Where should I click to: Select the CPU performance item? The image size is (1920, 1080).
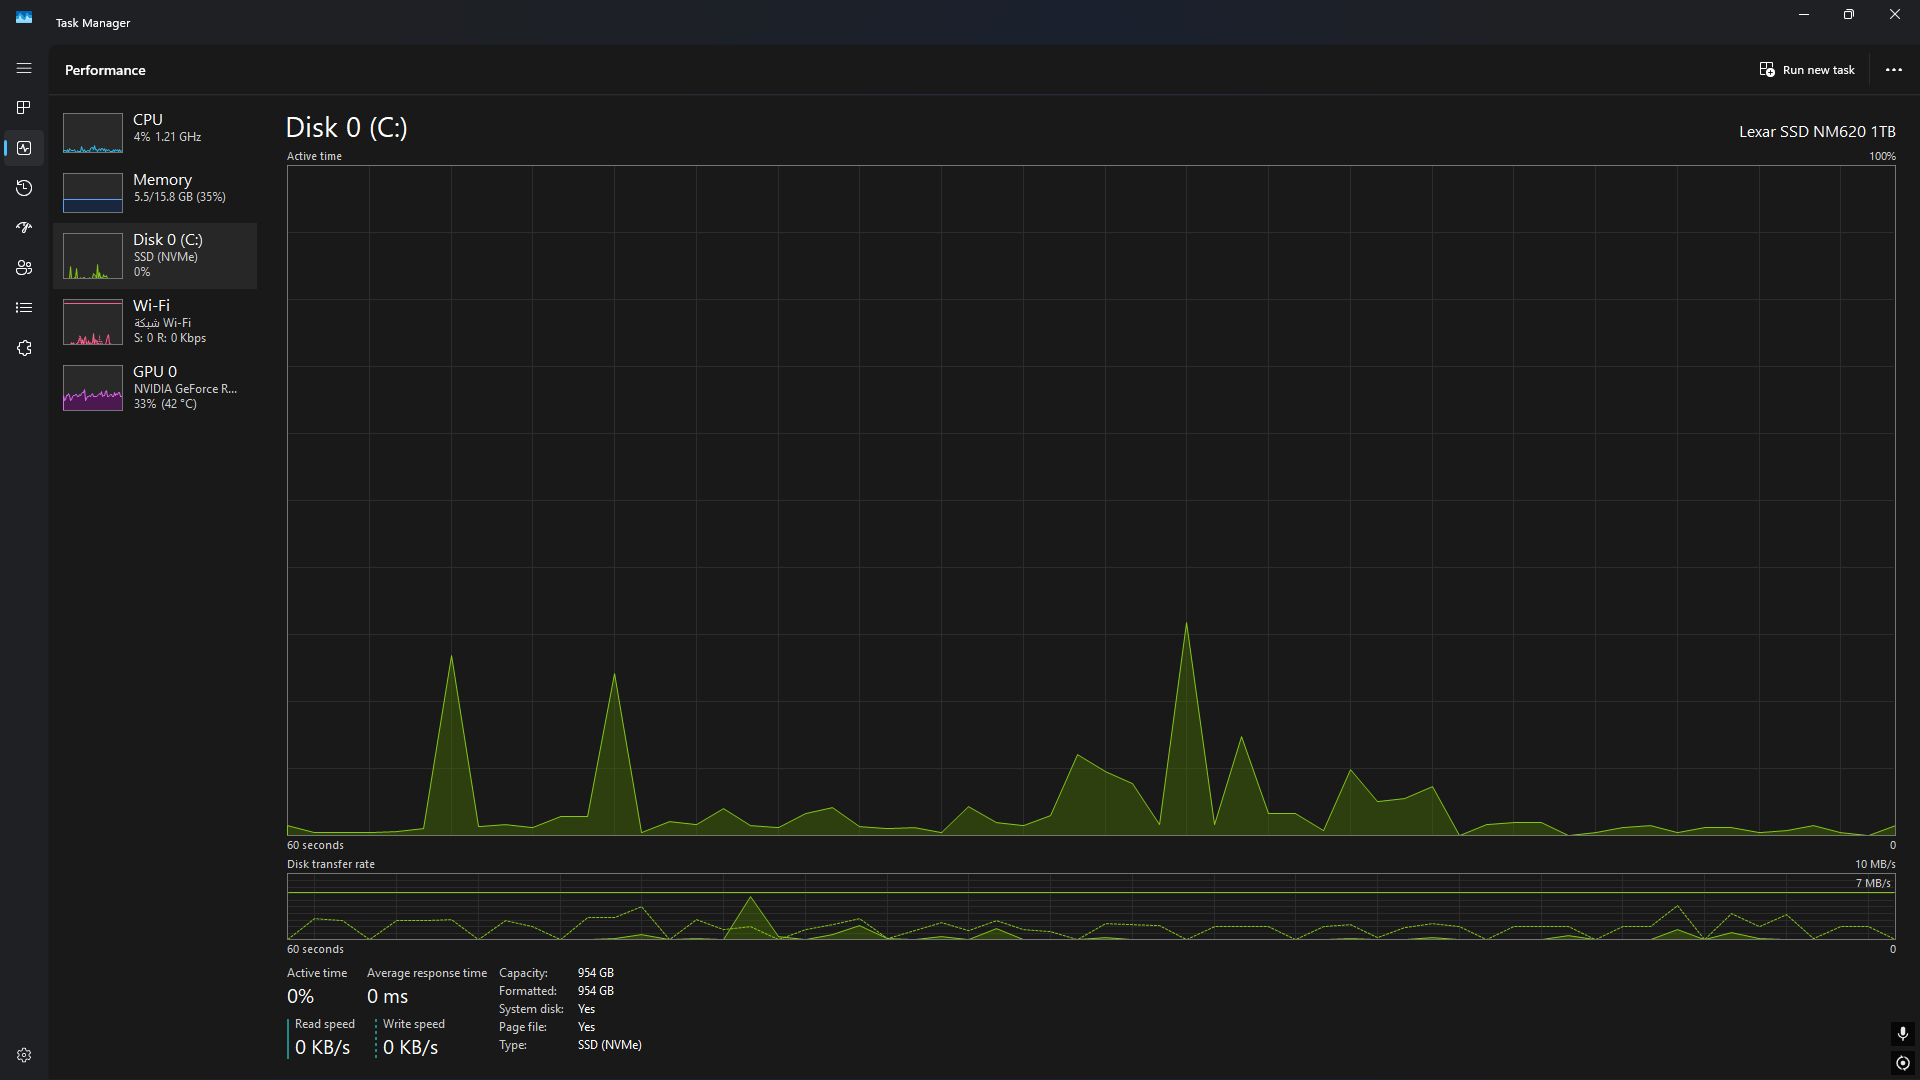click(x=155, y=133)
